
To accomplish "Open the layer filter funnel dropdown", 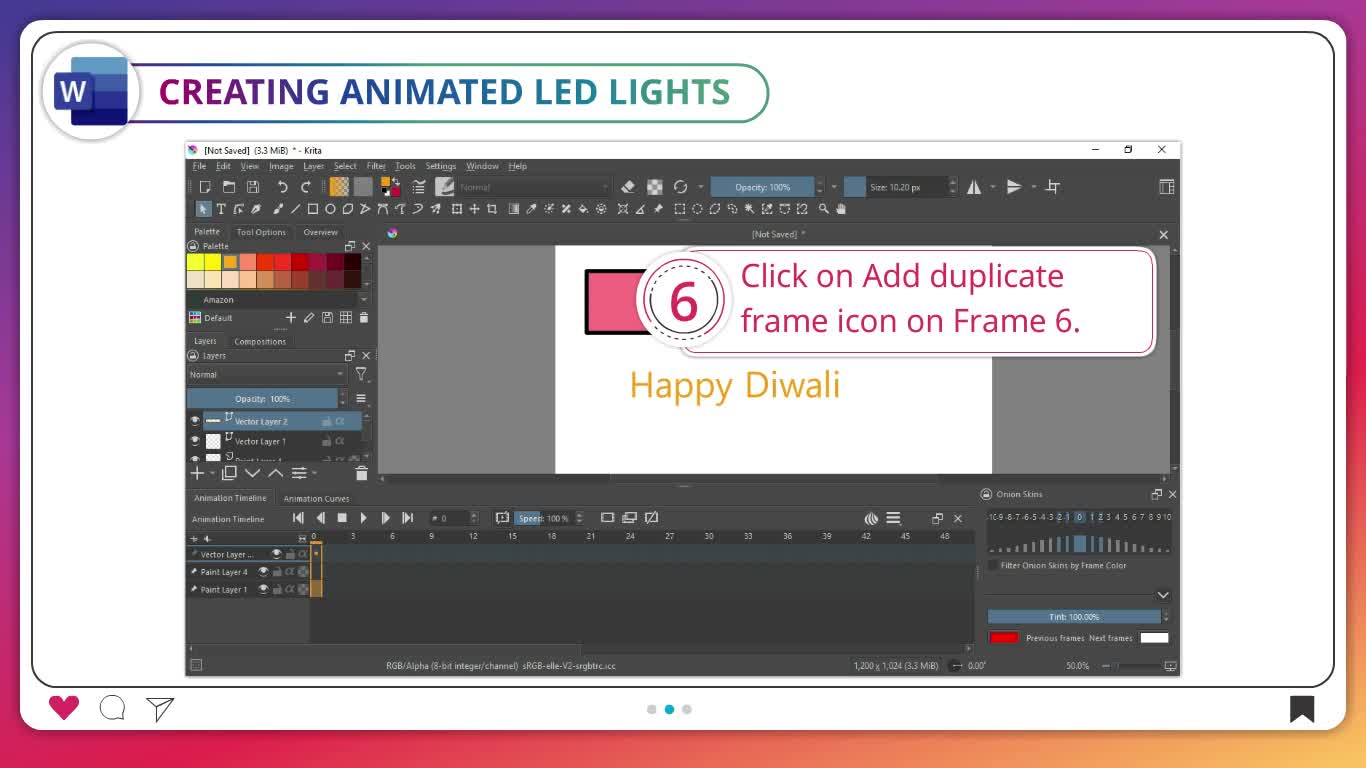I will coord(361,374).
